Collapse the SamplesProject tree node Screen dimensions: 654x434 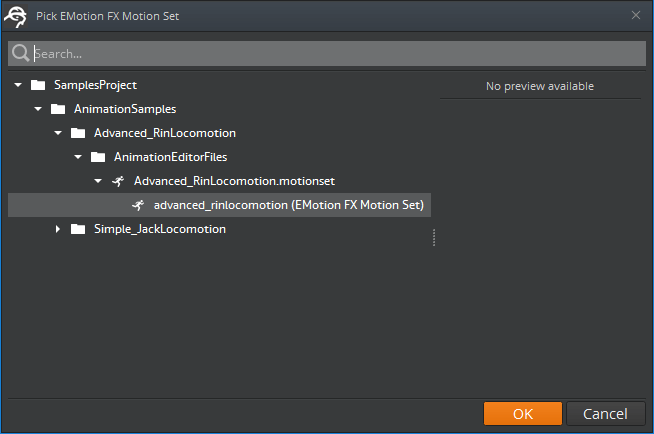18,85
